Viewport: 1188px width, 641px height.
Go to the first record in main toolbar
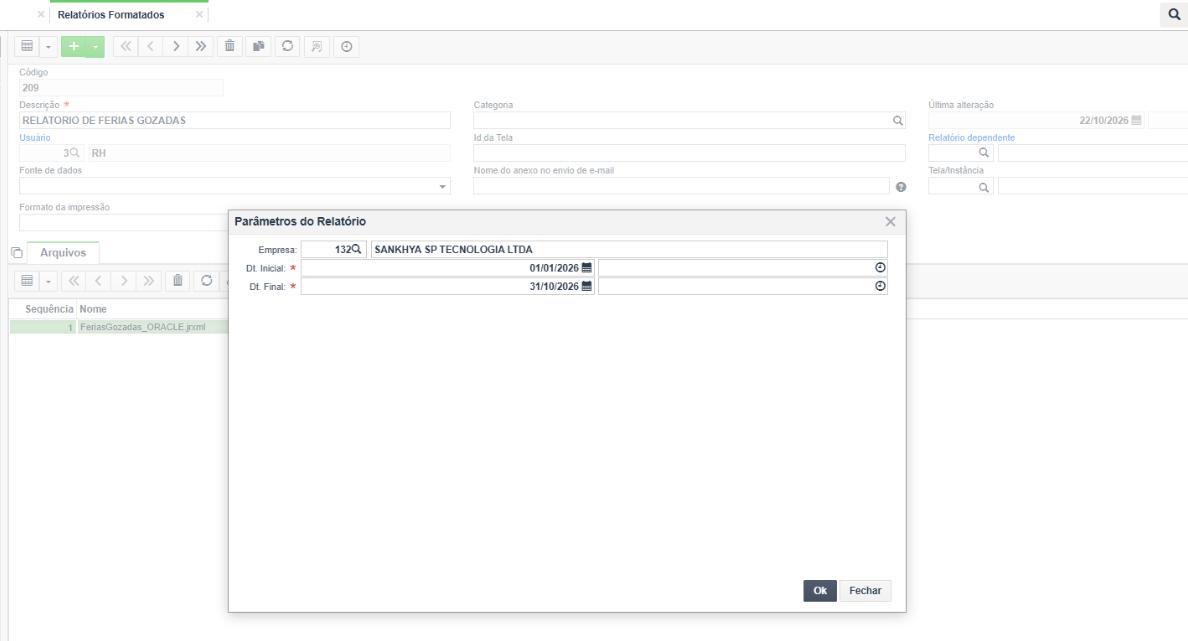pyautogui.click(x=126, y=46)
